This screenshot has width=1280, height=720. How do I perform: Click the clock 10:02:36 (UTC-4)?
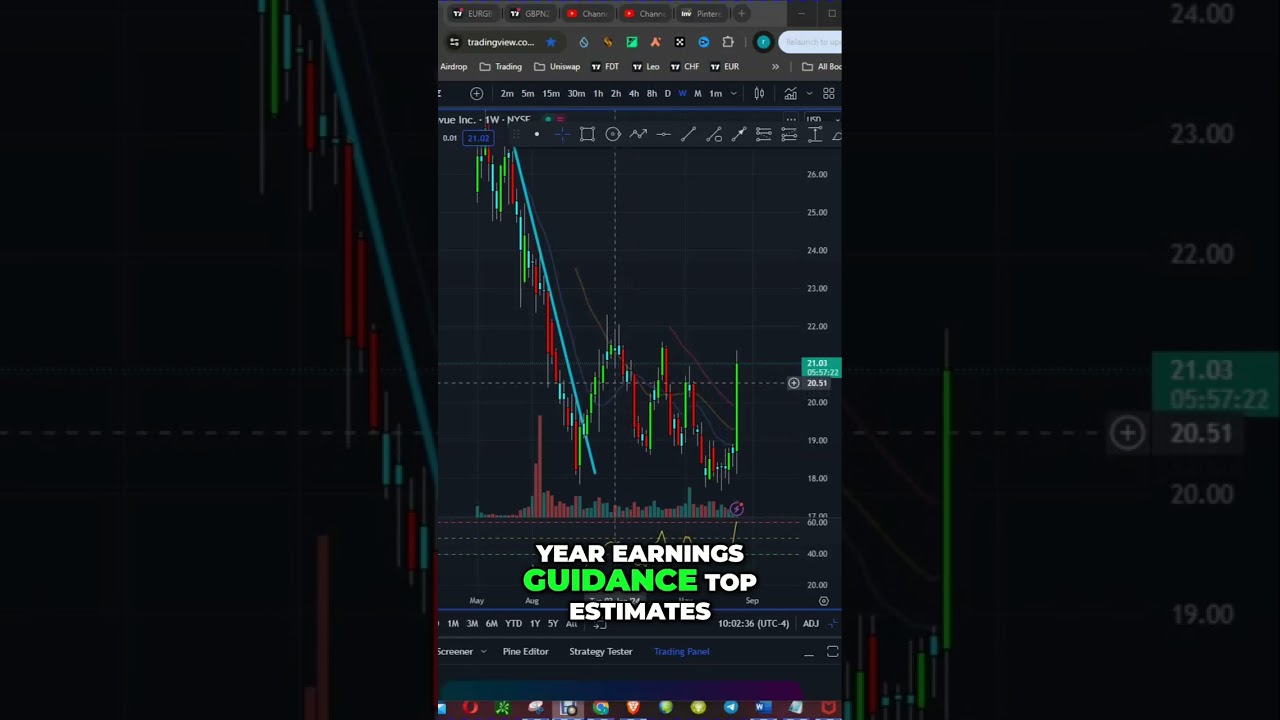(x=753, y=624)
